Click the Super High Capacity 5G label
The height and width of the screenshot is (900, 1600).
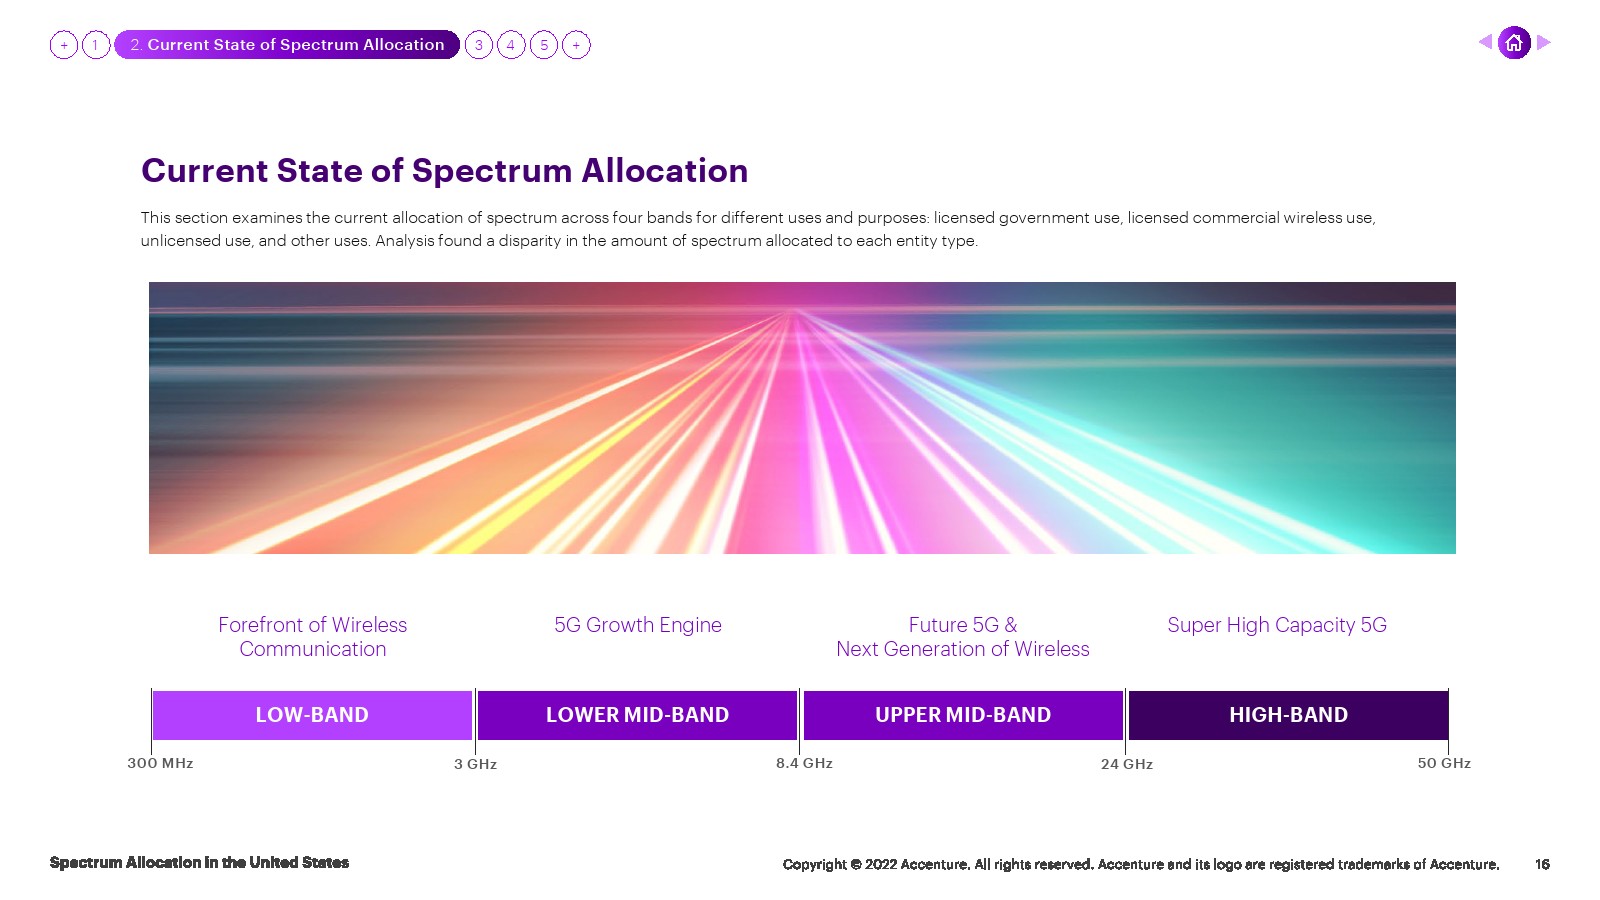pos(1277,625)
